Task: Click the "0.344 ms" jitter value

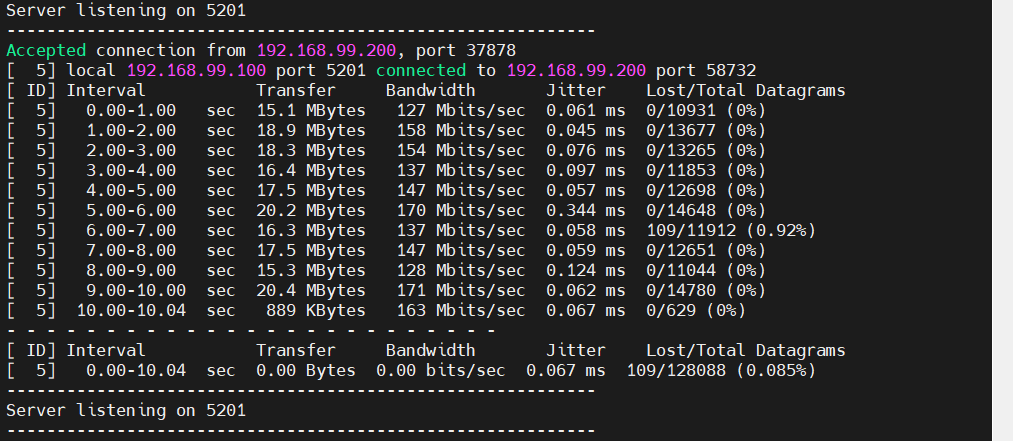Action: [x=585, y=210]
